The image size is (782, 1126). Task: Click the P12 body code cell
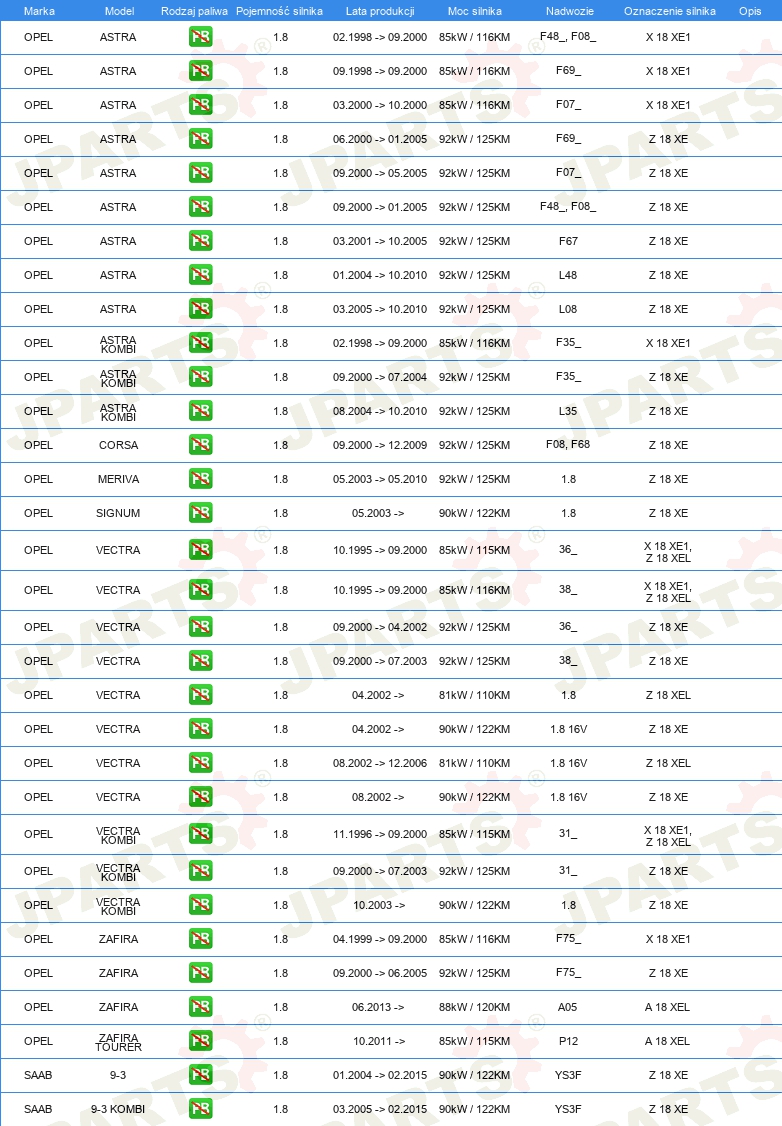coord(568,1041)
